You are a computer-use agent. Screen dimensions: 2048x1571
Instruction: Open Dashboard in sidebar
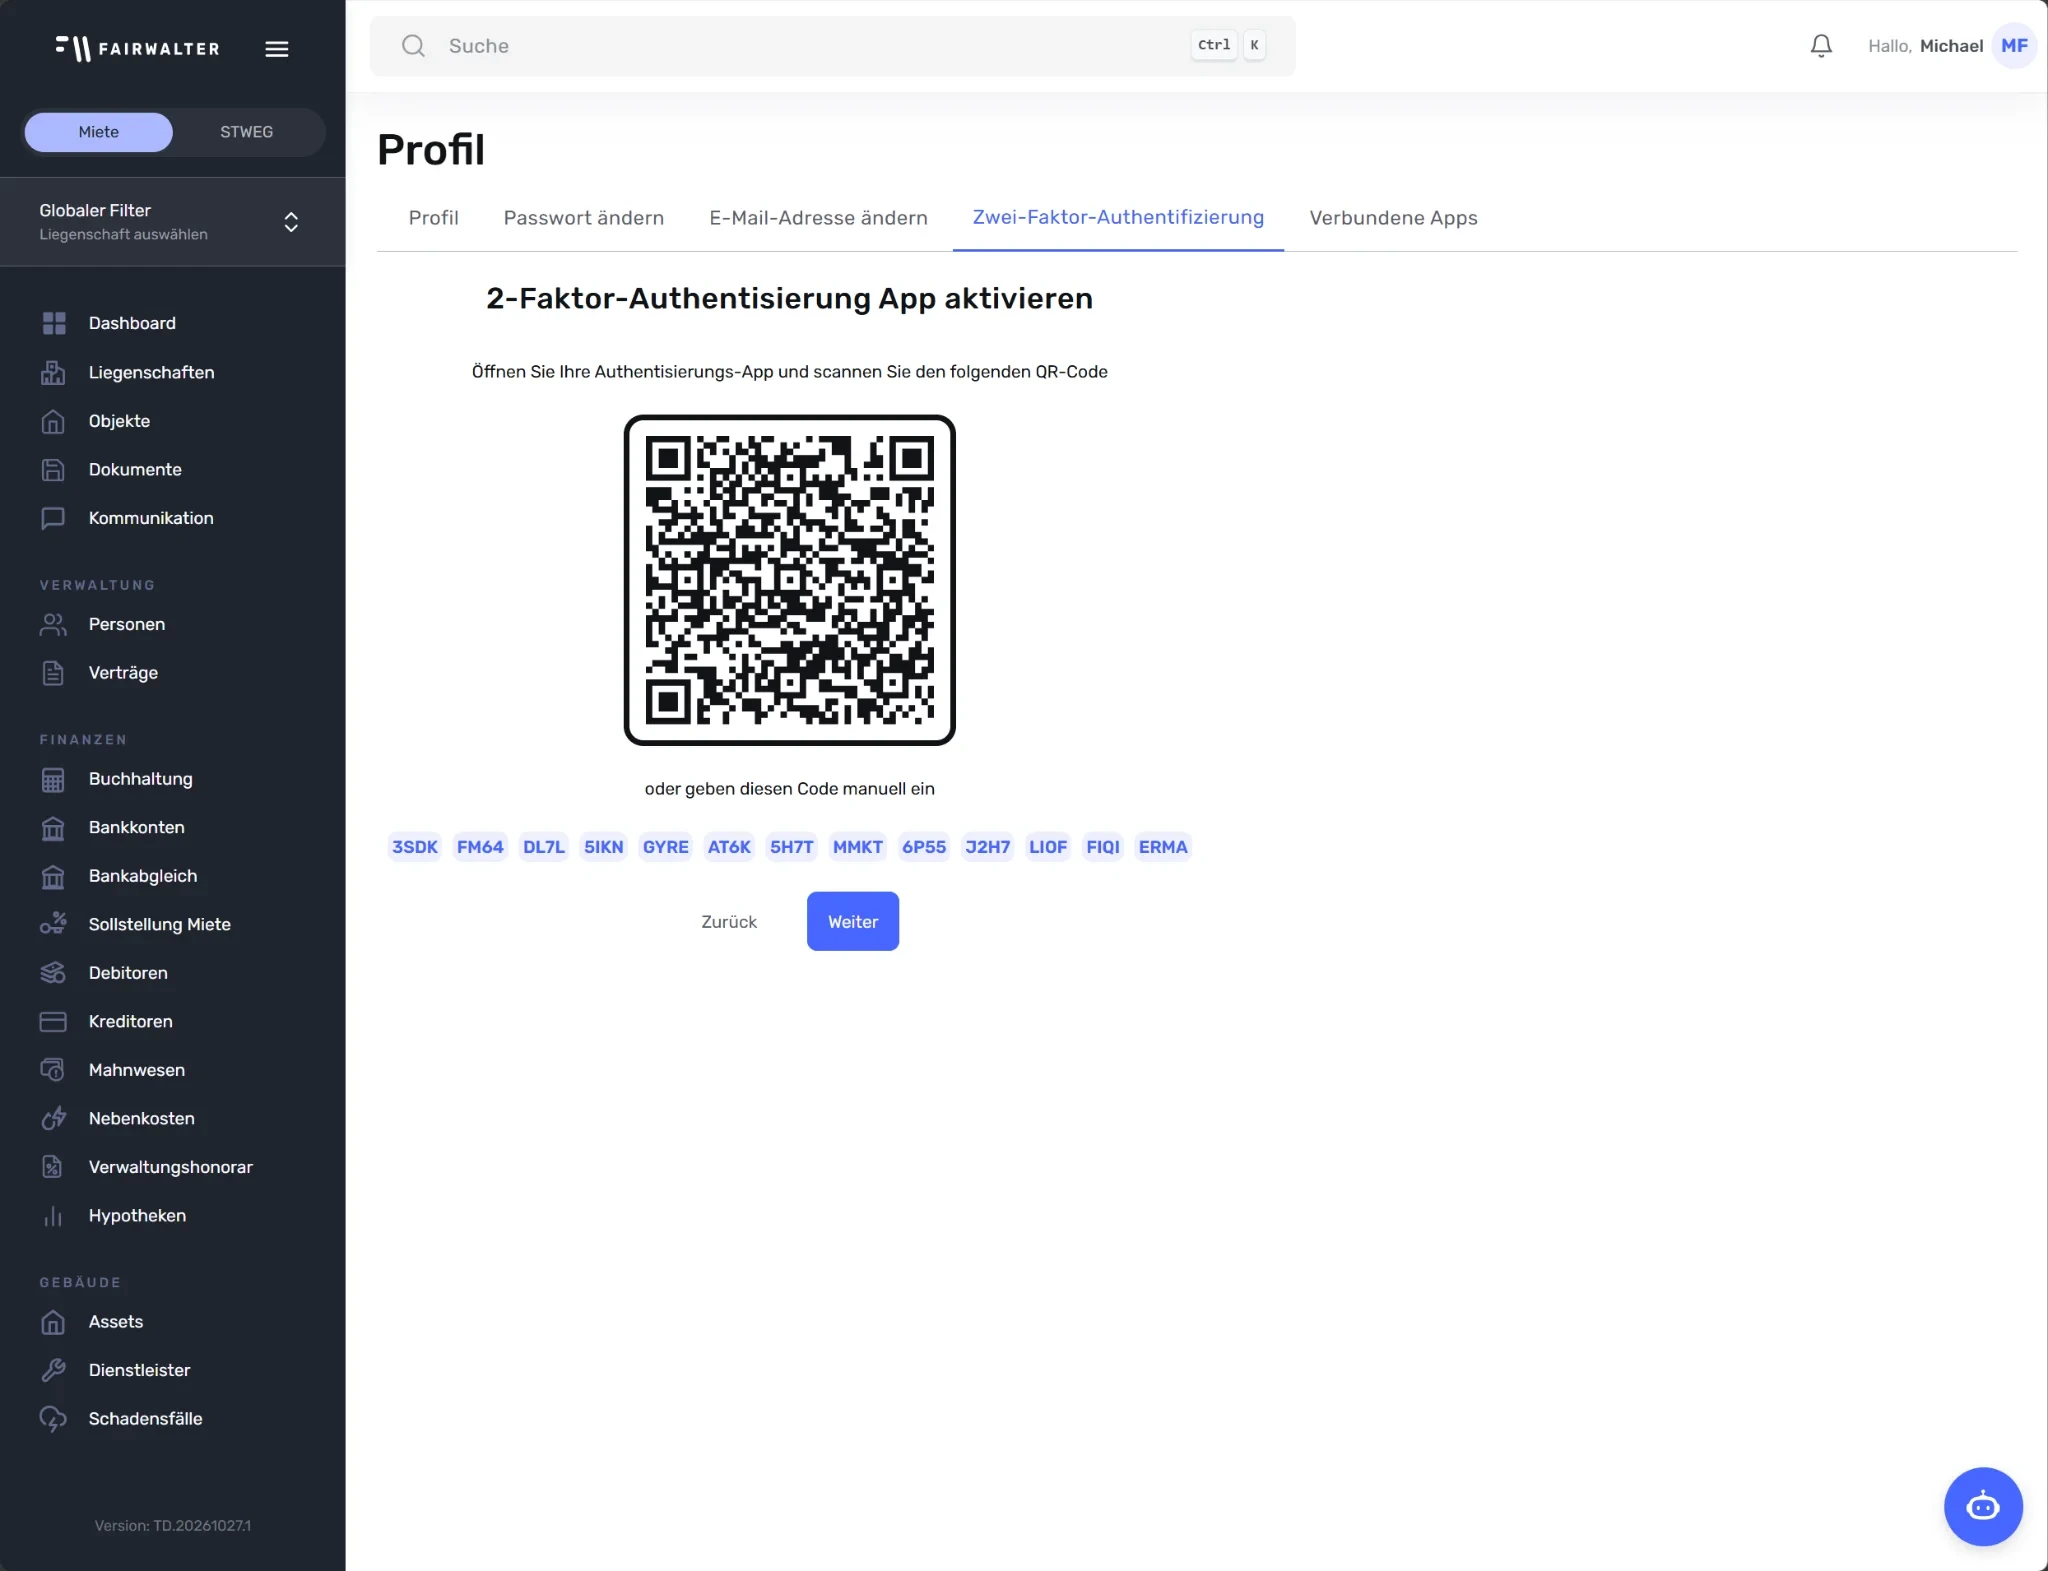pyautogui.click(x=132, y=323)
